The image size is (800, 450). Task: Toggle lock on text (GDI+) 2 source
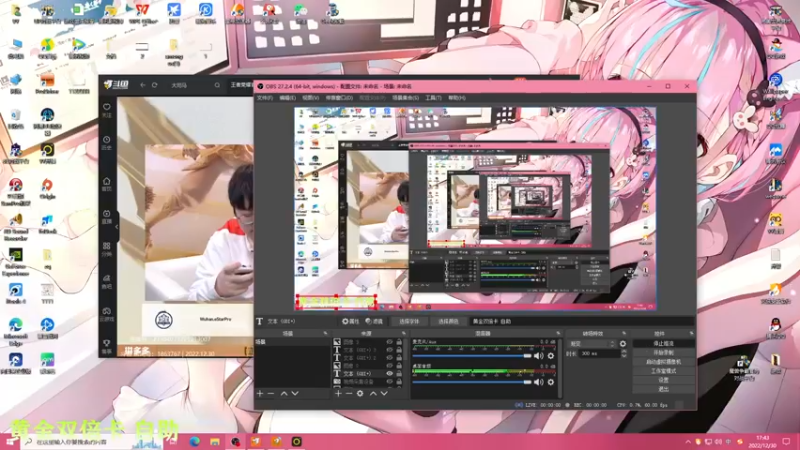pos(399,358)
